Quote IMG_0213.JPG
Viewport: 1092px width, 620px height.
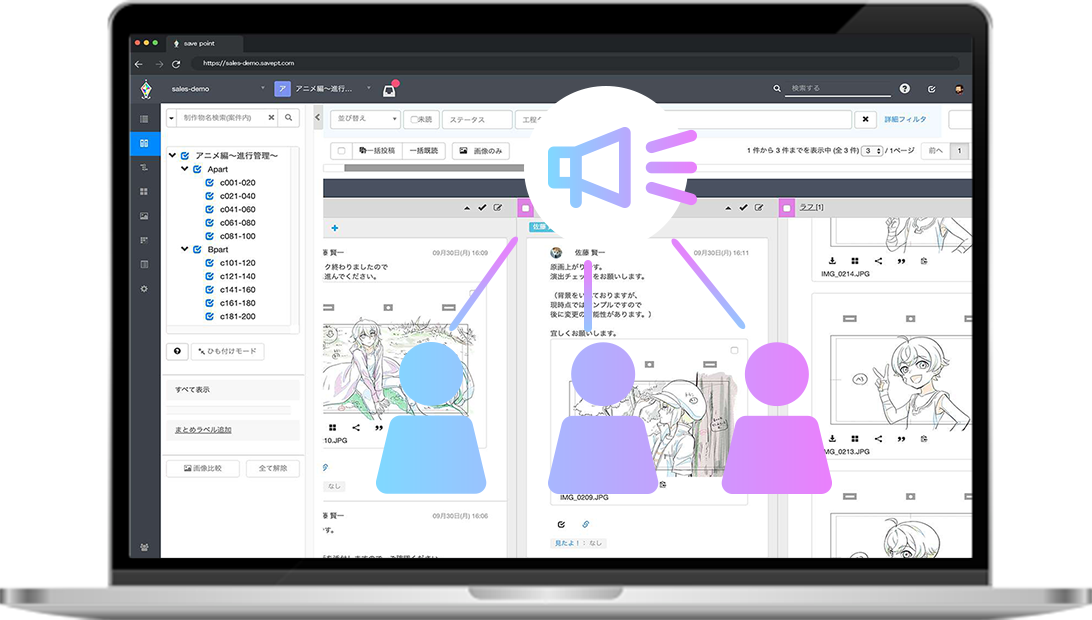click(901, 439)
